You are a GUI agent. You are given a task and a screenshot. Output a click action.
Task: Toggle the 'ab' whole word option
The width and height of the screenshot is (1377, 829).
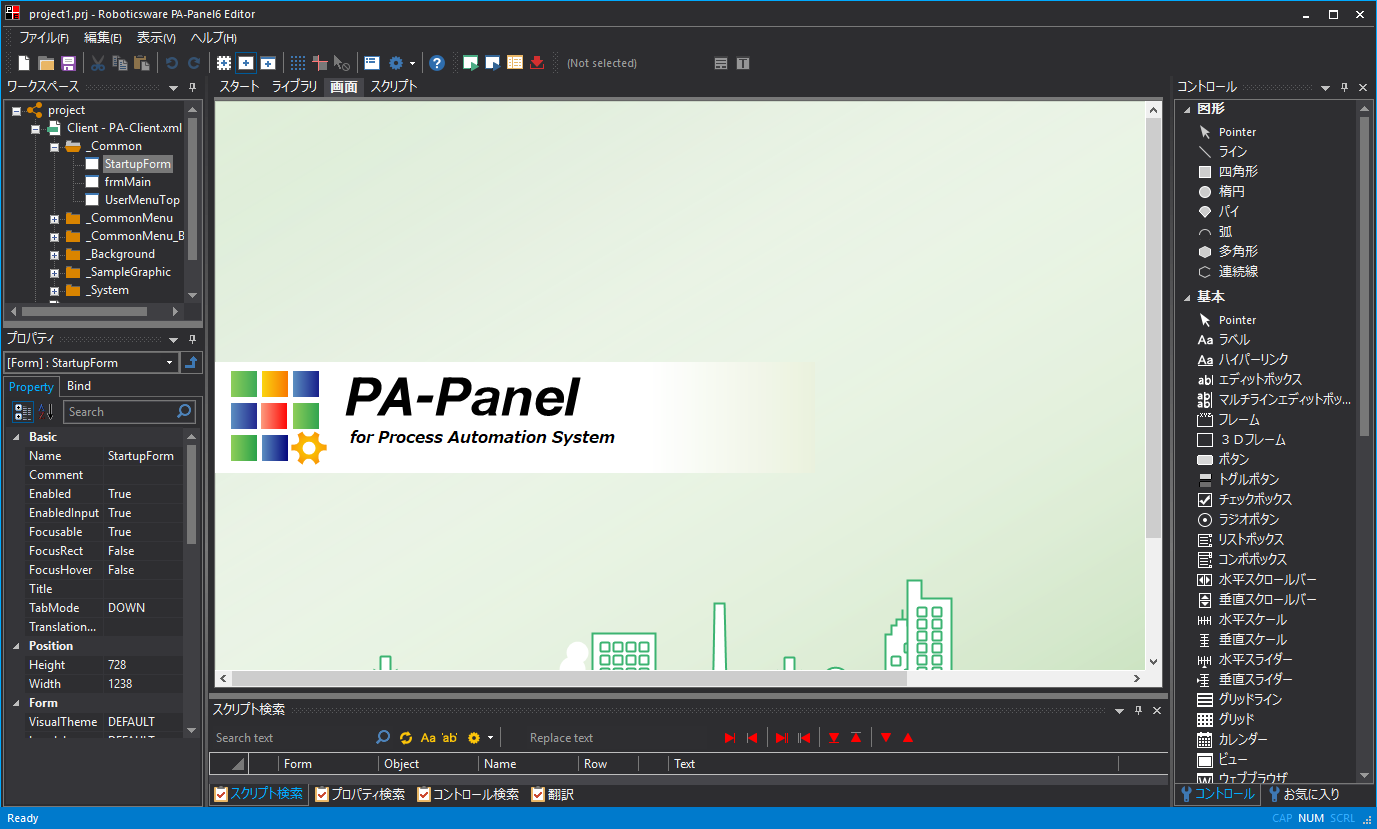click(x=450, y=738)
